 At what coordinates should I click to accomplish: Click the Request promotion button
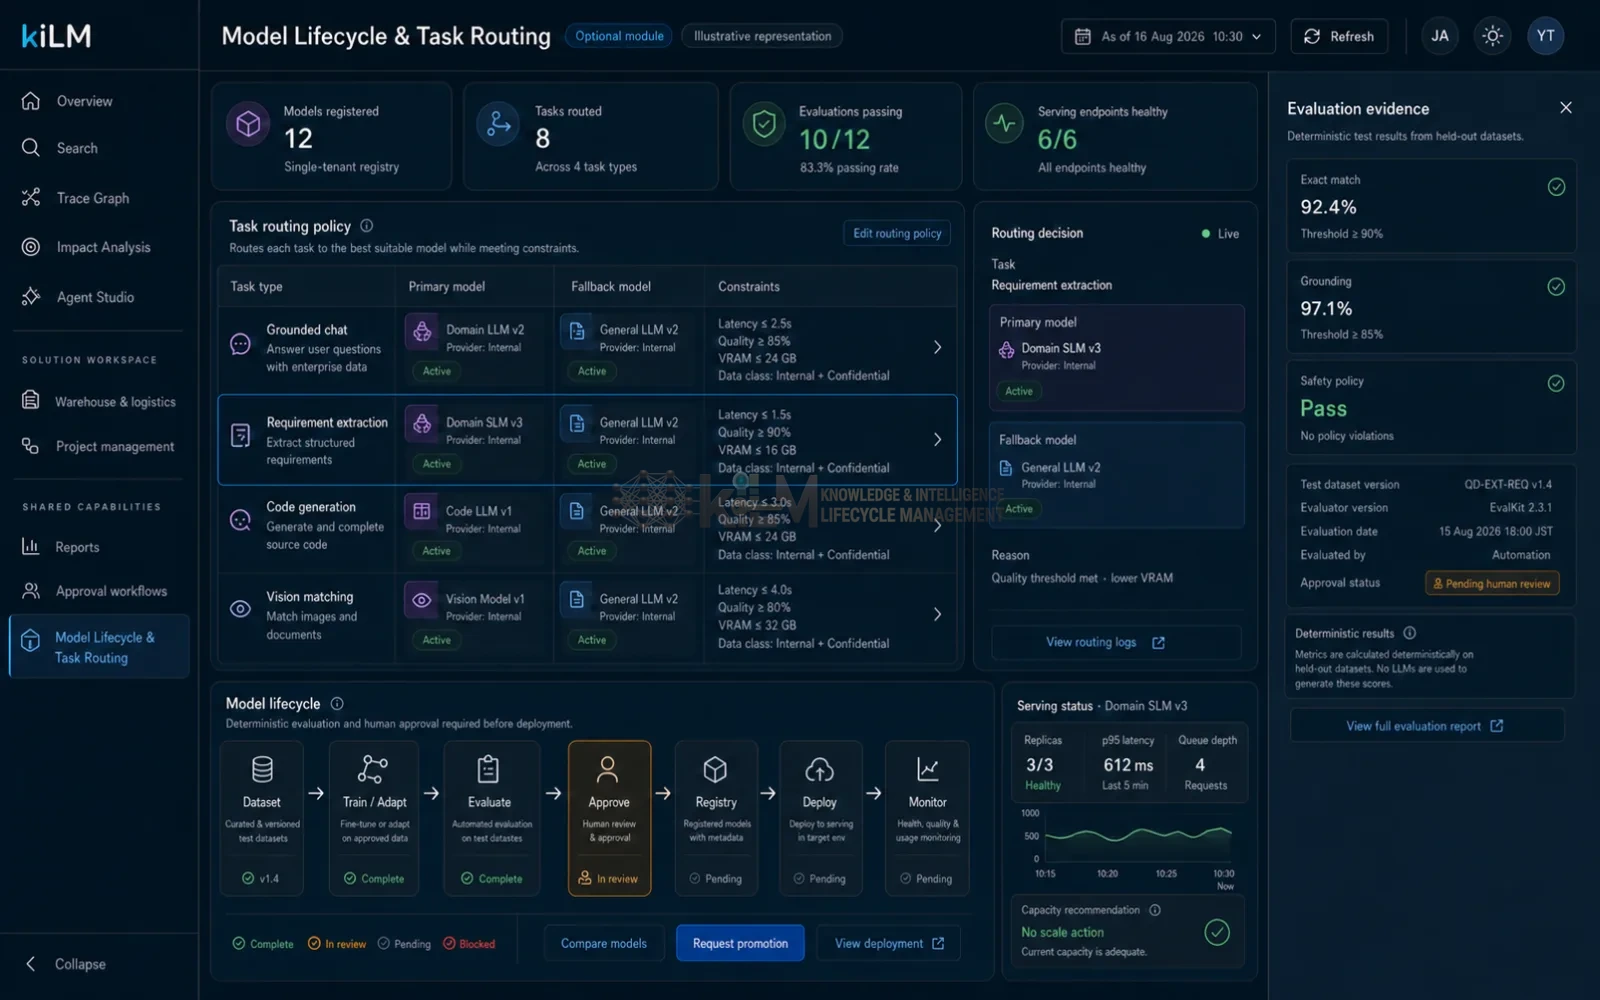pos(740,943)
